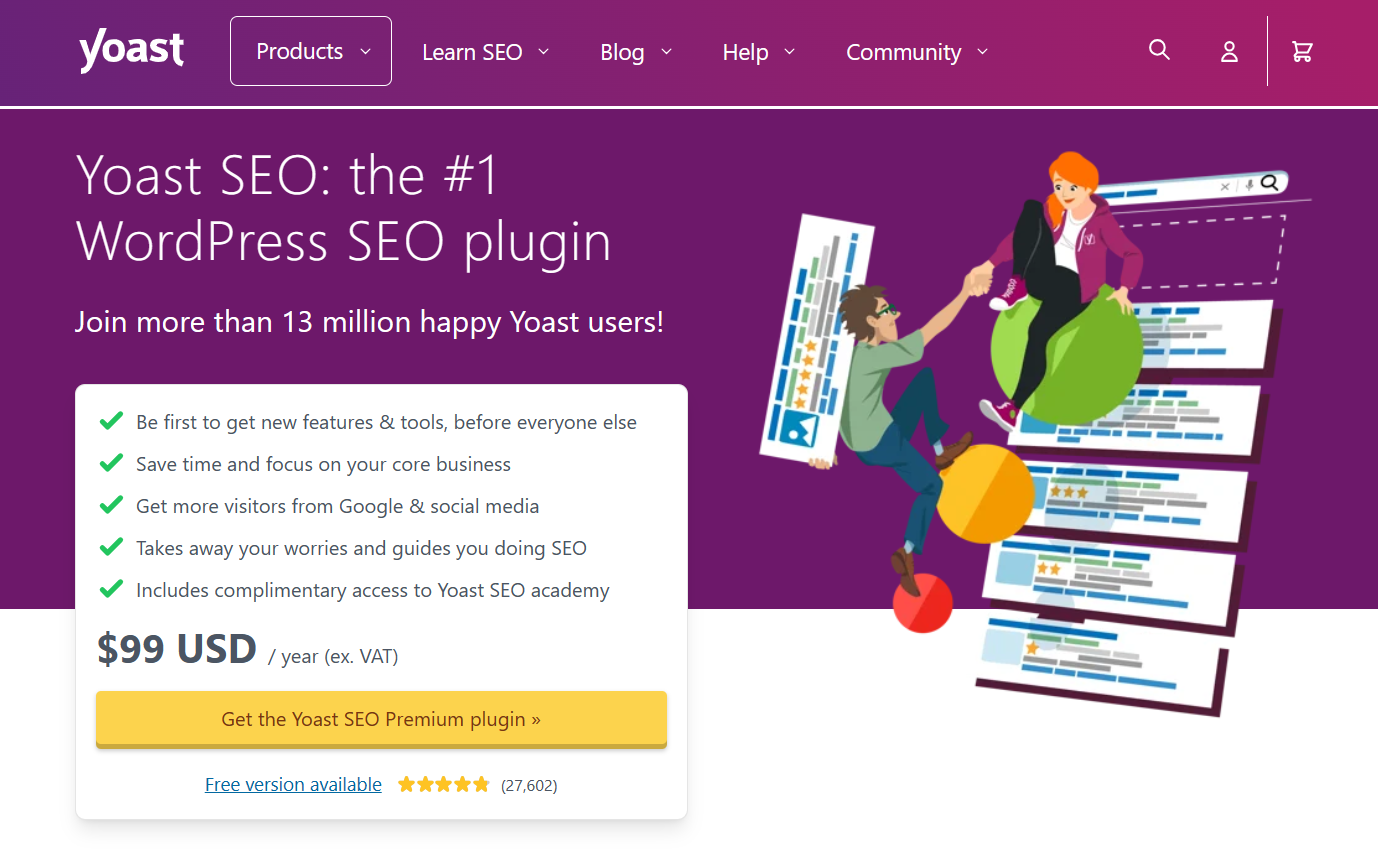The image size is (1378, 853).
Task: Click Takes away your worries text
Action: (x=361, y=548)
